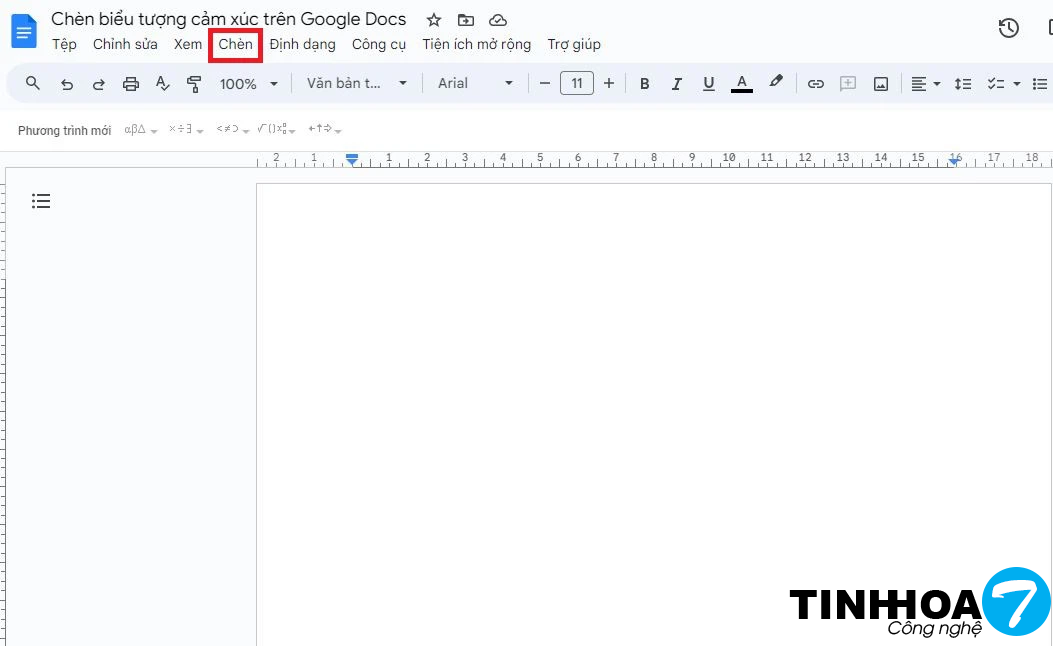Toggle bold formatting
Viewport: 1053px width, 646px height.
coord(645,84)
